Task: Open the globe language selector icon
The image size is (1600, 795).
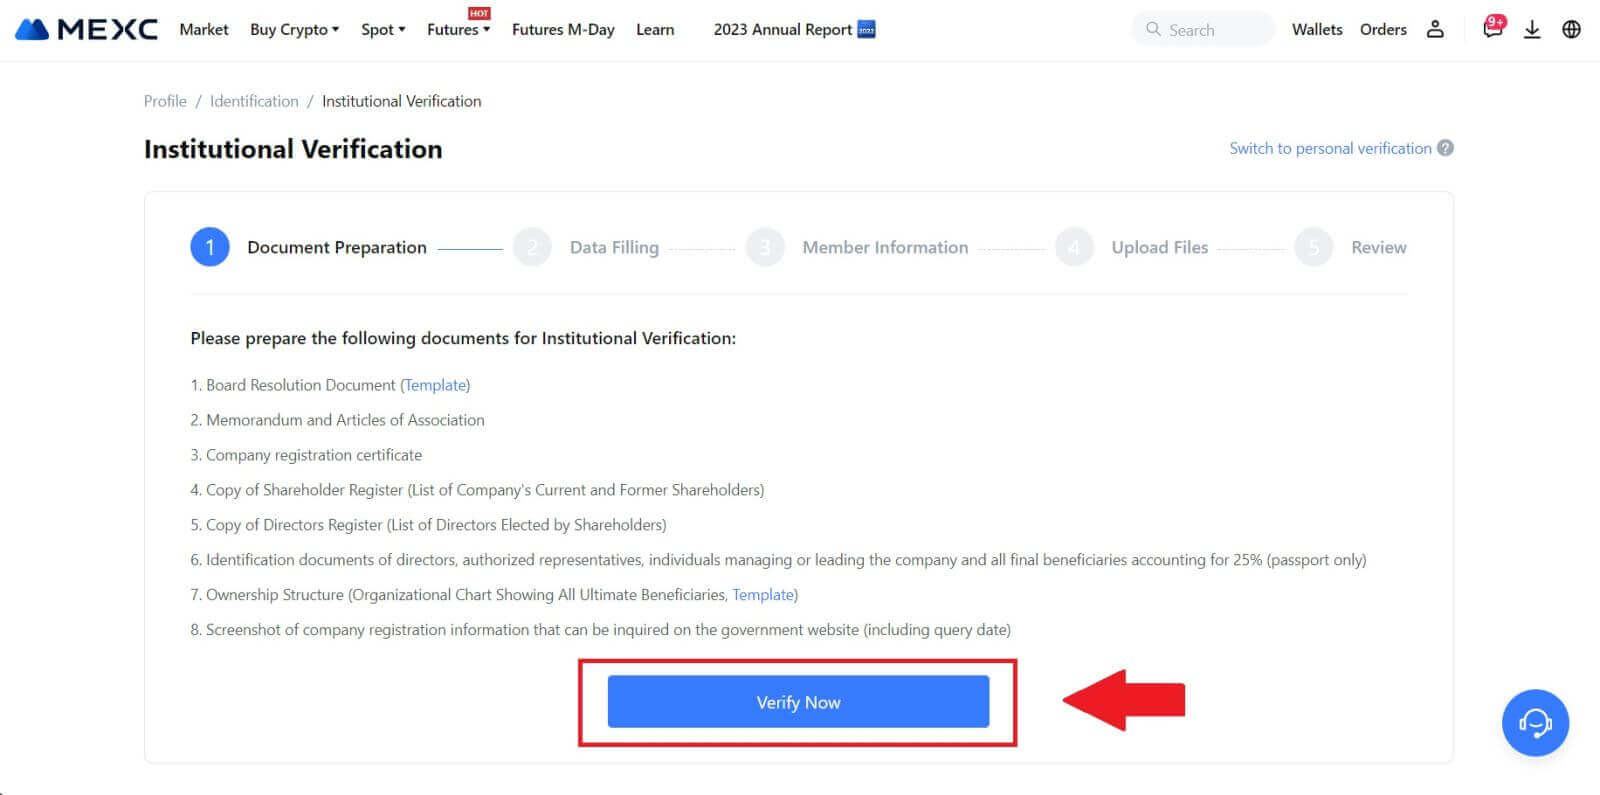Action: point(1571,30)
